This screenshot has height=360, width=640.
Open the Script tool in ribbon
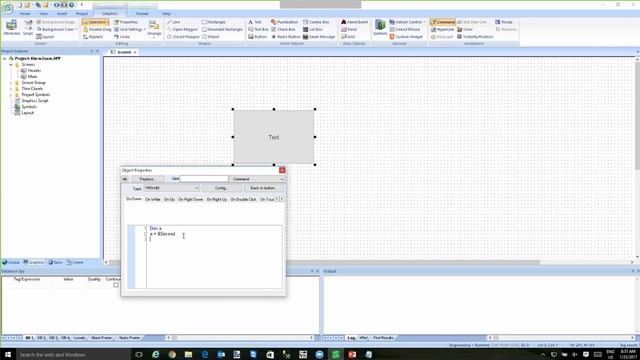(28, 28)
